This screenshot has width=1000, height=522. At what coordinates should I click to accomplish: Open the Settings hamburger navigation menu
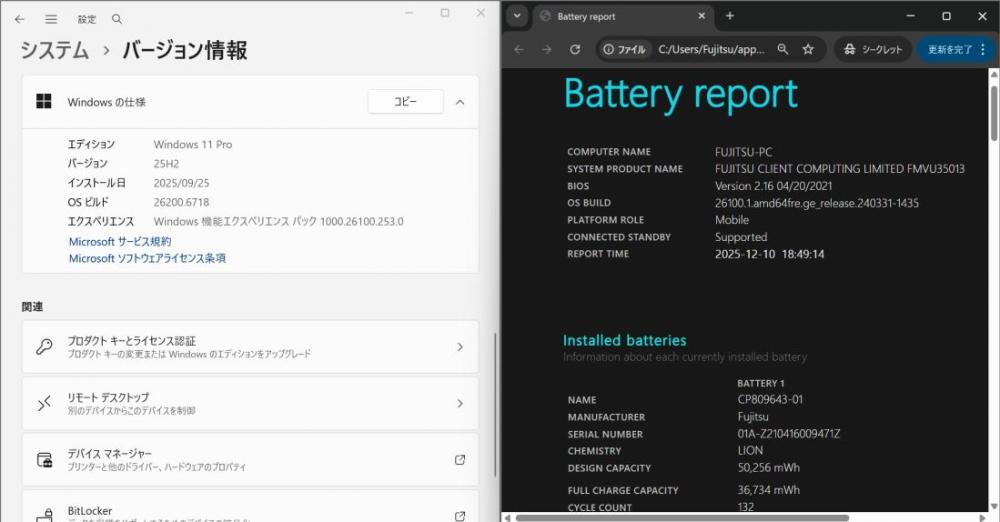[x=51, y=19]
